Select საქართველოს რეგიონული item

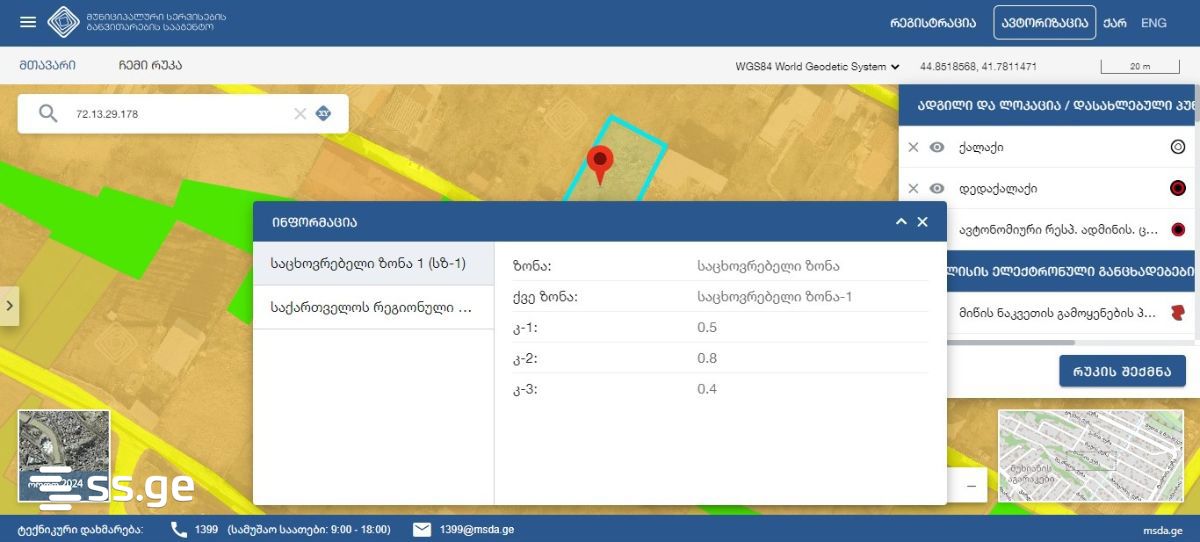(x=374, y=307)
